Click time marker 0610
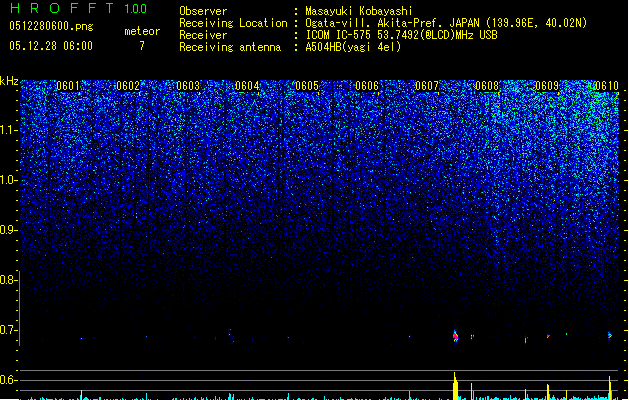The height and width of the screenshot is (400, 629). click(607, 86)
